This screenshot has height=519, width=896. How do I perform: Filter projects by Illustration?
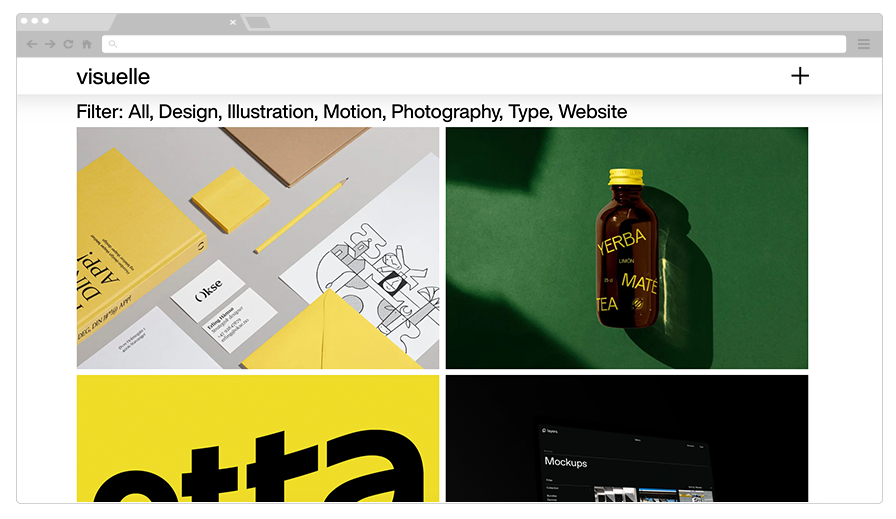click(271, 111)
